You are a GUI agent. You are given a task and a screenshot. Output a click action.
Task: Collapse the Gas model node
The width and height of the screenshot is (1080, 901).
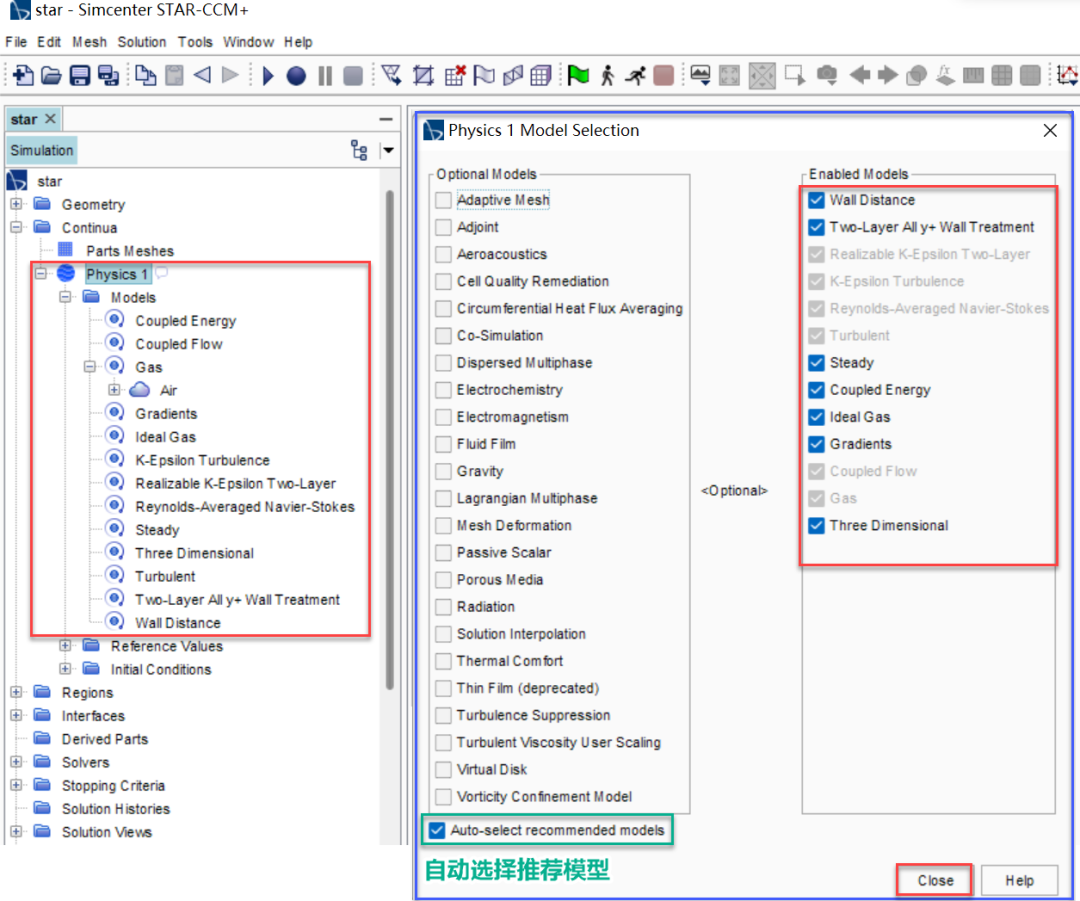coord(90,366)
